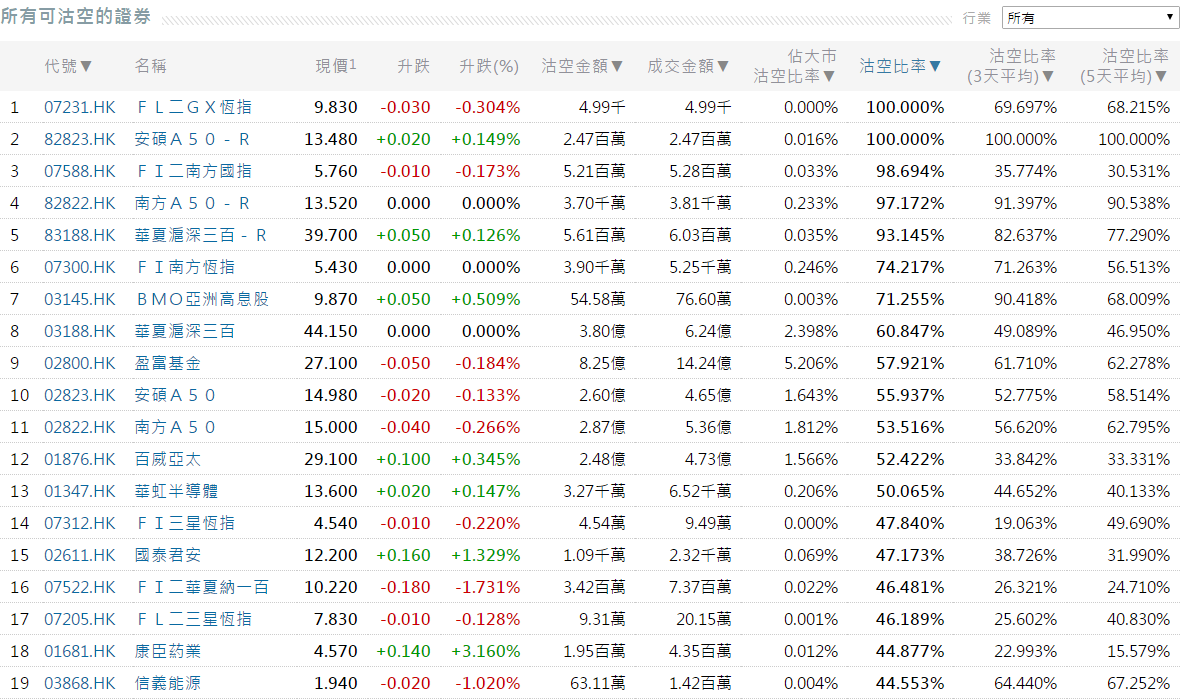1185x699 pixels.
Task: Sort by 沽空比率 5天平均 header
Action: click(1124, 66)
